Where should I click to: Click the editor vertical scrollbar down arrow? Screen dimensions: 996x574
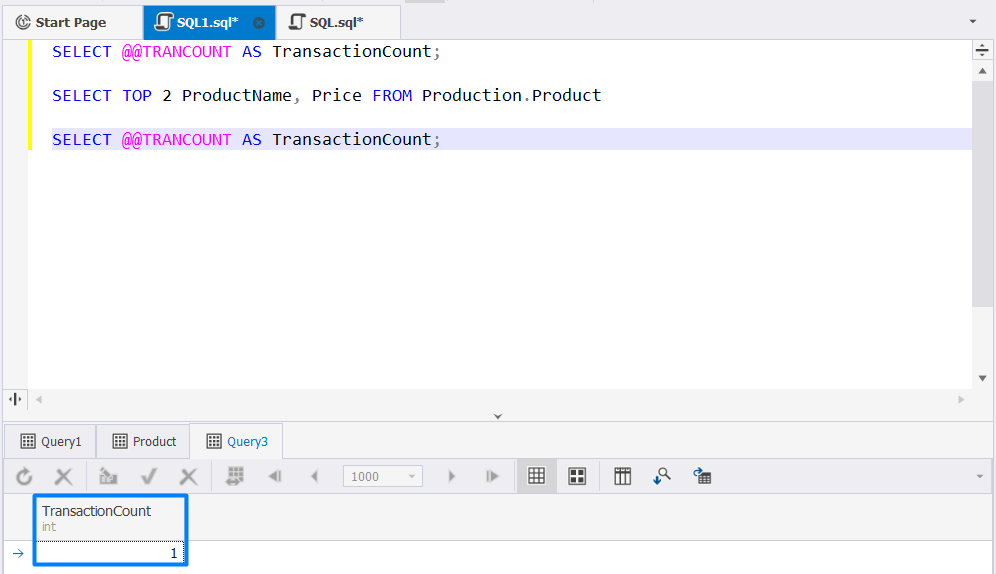(x=982, y=378)
